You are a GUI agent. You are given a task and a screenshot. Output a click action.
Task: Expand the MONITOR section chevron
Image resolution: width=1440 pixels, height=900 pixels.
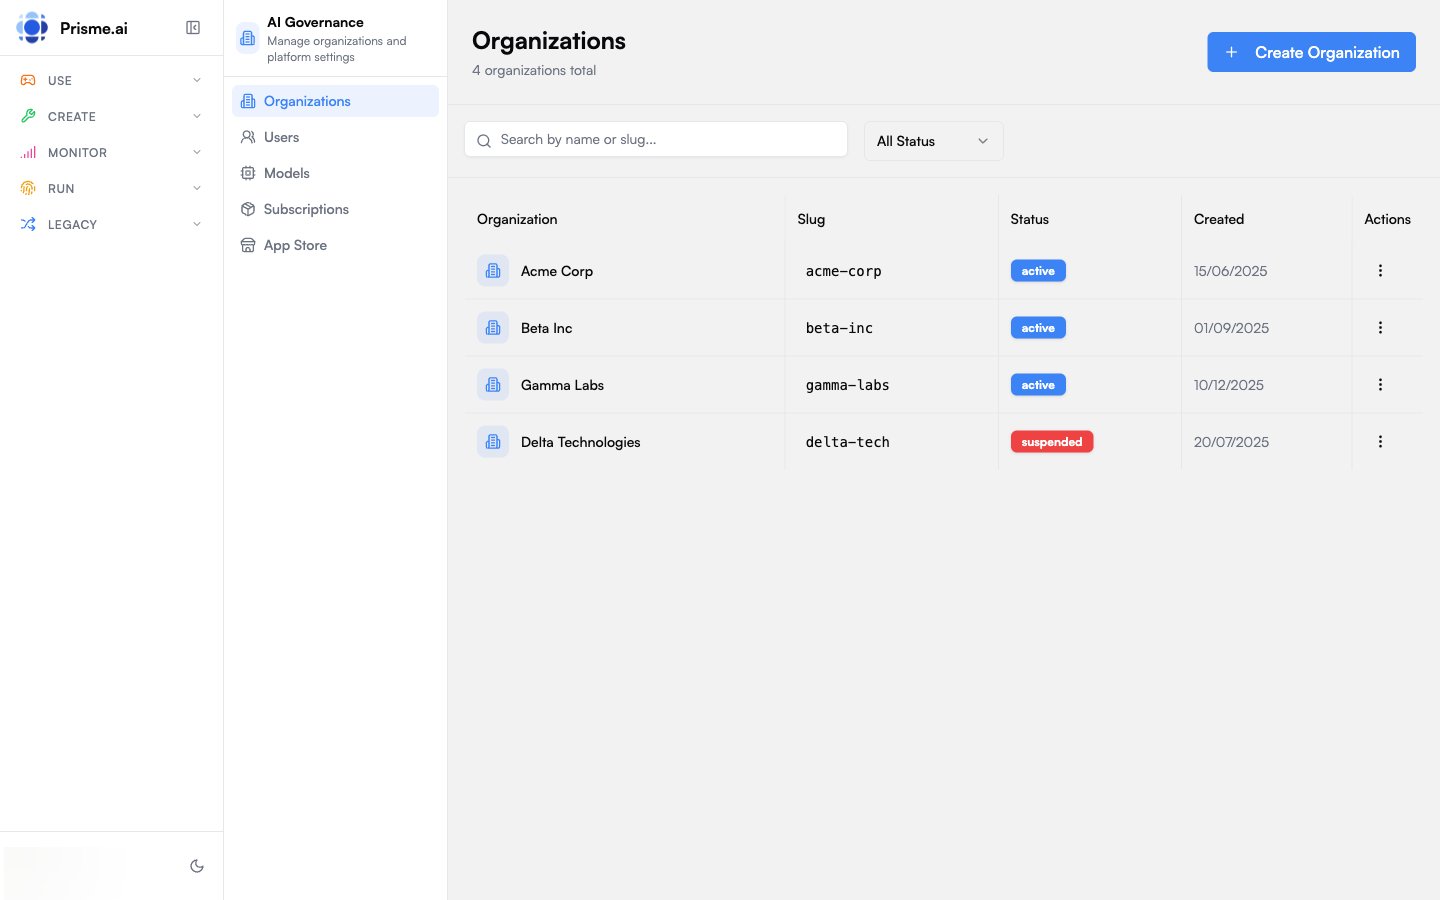[197, 152]
